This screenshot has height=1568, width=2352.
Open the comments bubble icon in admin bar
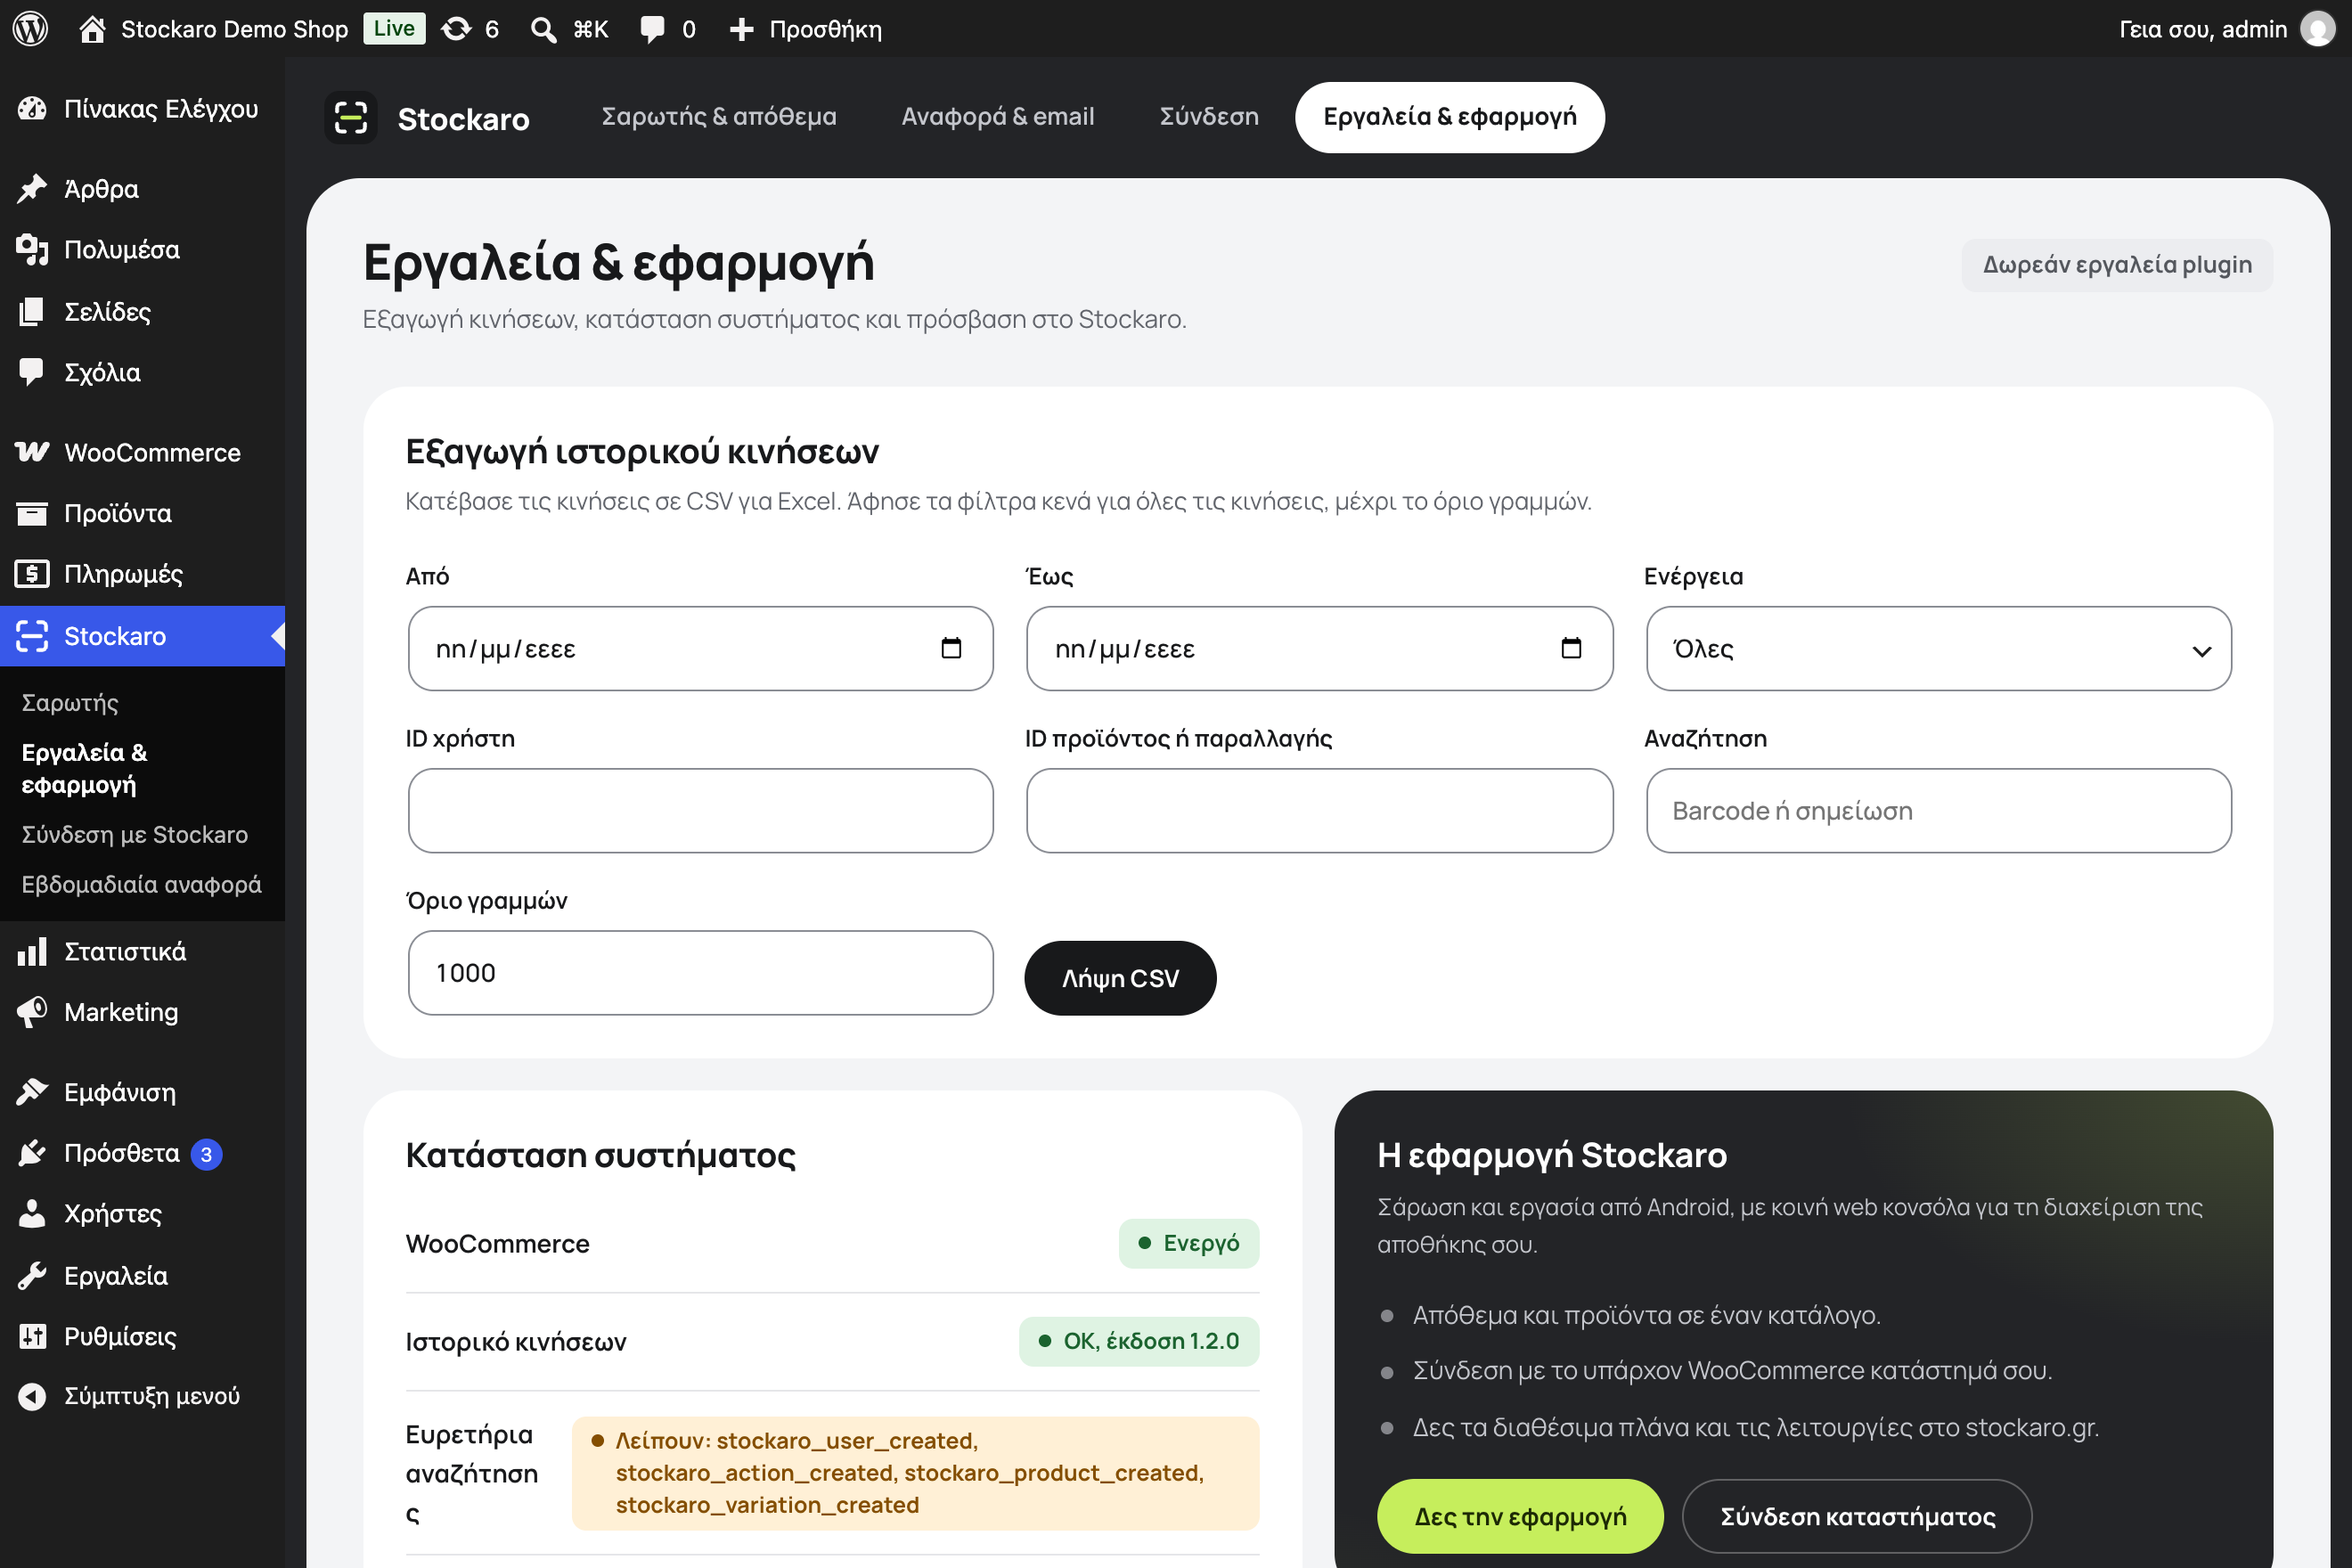point(652,29)
